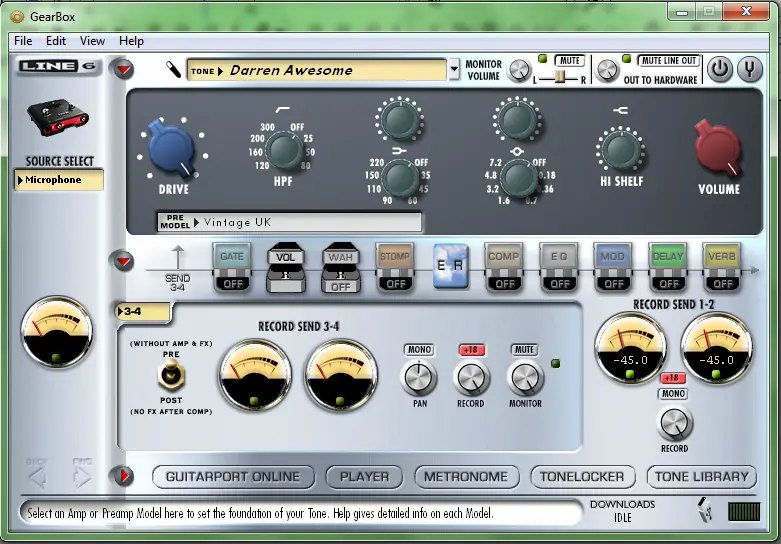Click the HPF frequency knob
Image resolution: width=781 pixels, height=544 pixels.
284,151
